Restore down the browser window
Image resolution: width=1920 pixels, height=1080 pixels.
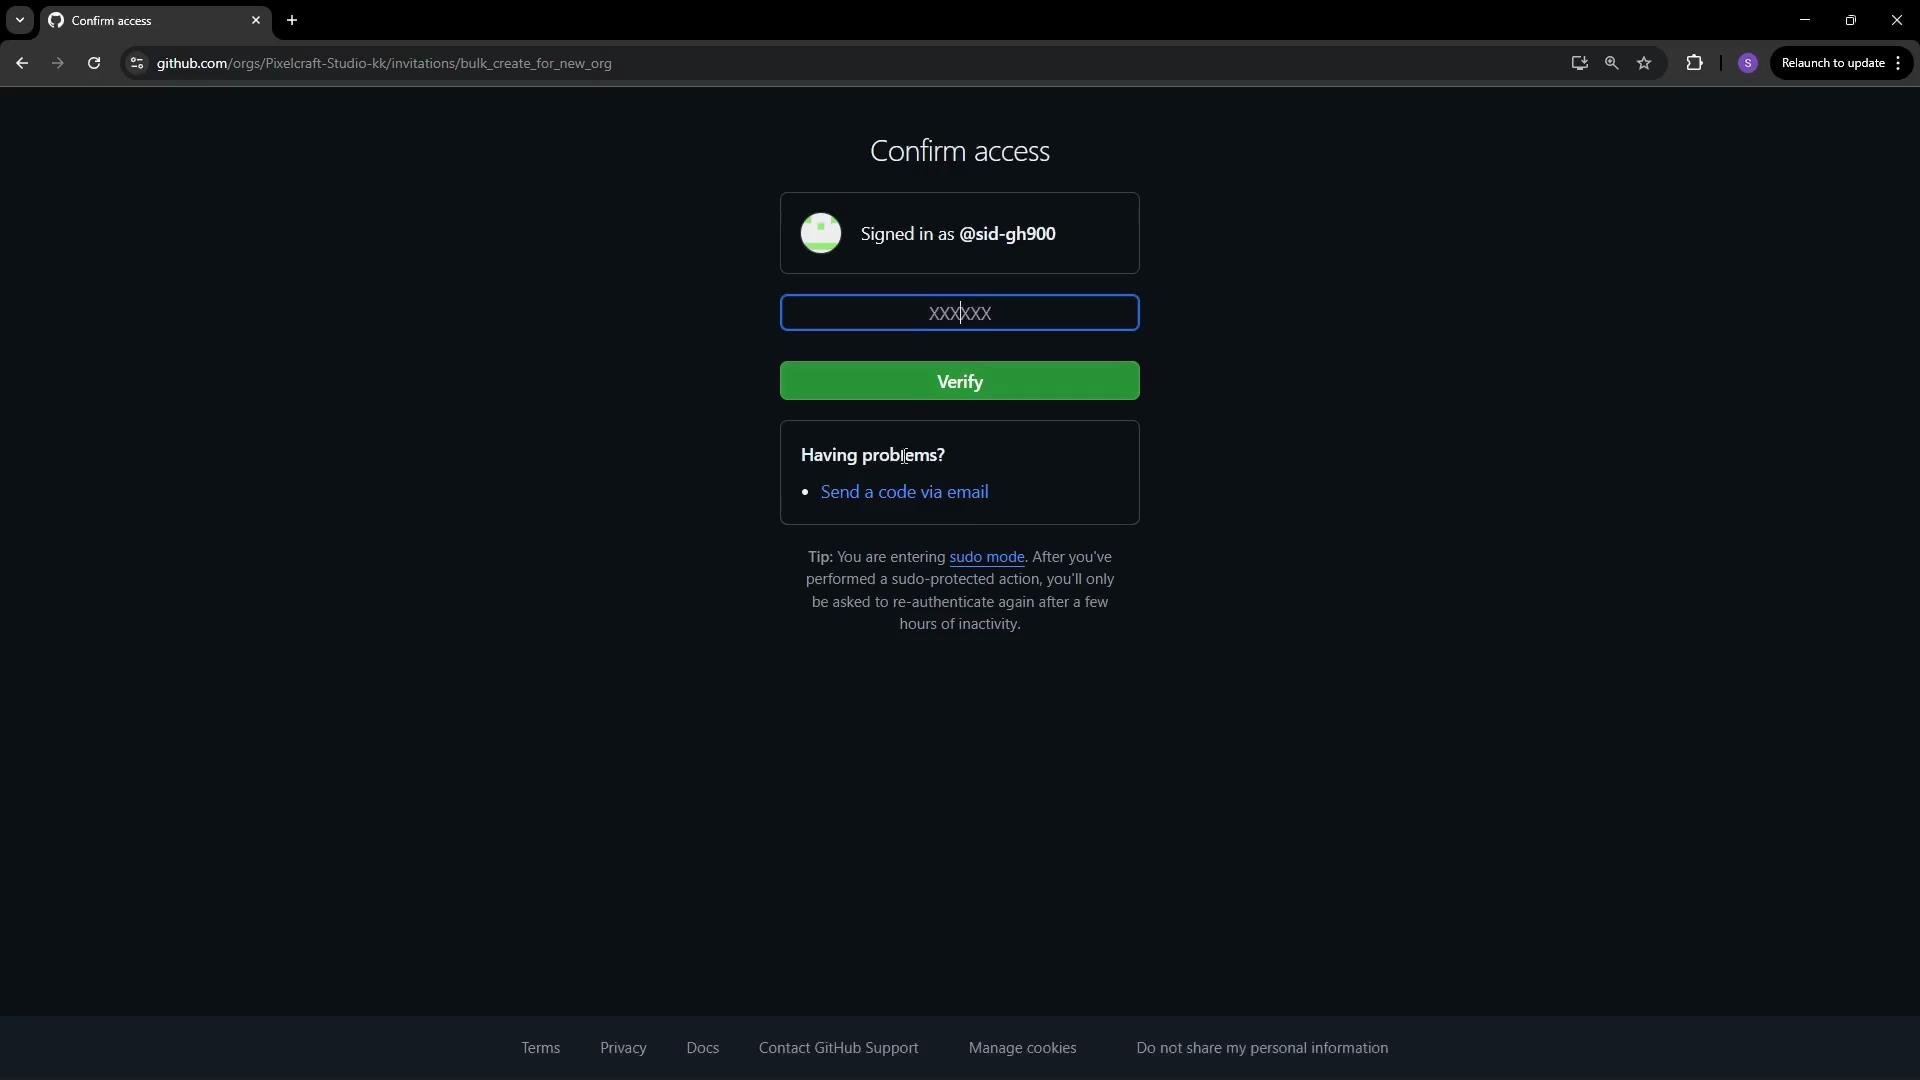coord(1851,20)
